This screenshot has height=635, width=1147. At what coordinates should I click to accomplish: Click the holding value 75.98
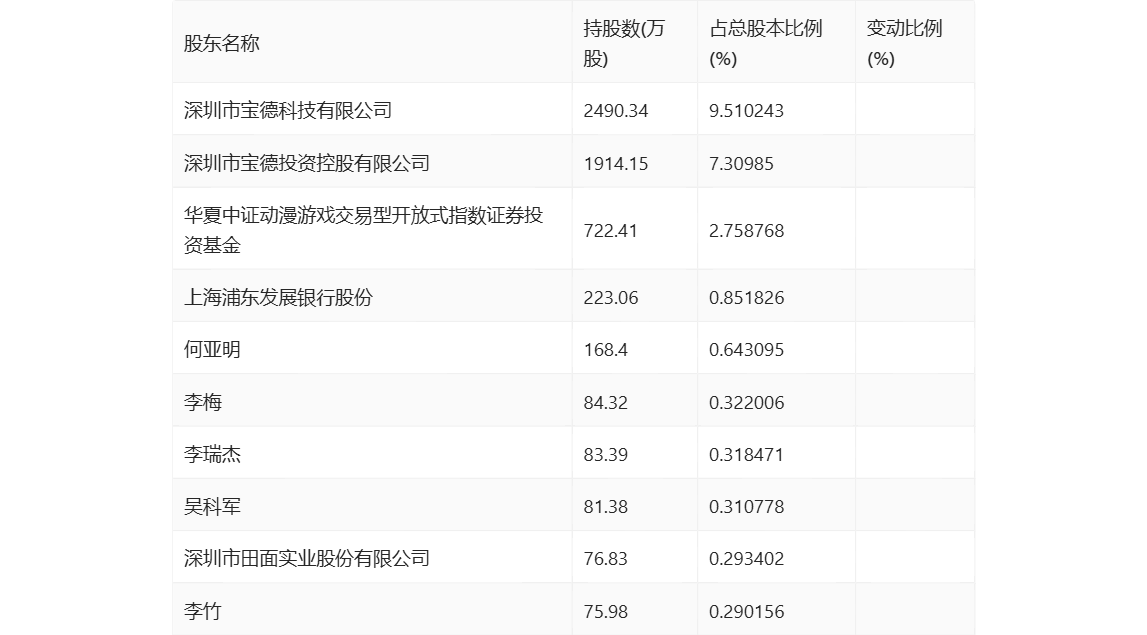pos(606,612)
